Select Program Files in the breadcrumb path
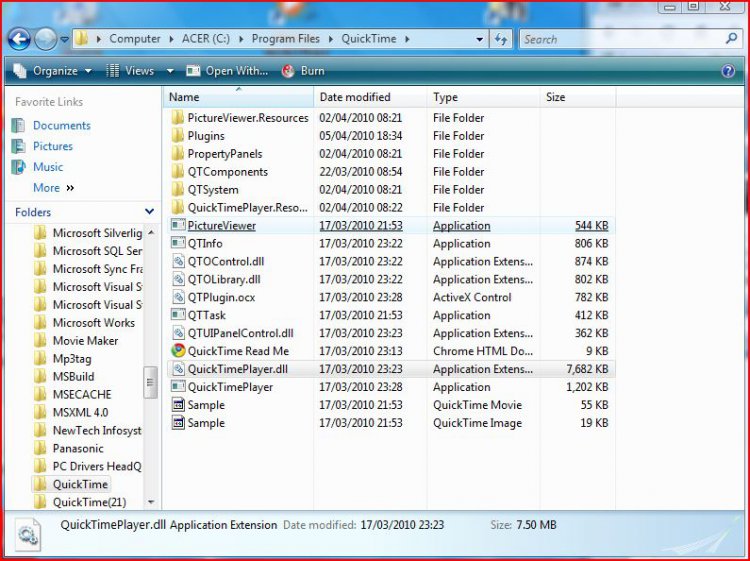The width and height of the screenshot is (750, 561). pyautogui.click(x=286, y=39)
